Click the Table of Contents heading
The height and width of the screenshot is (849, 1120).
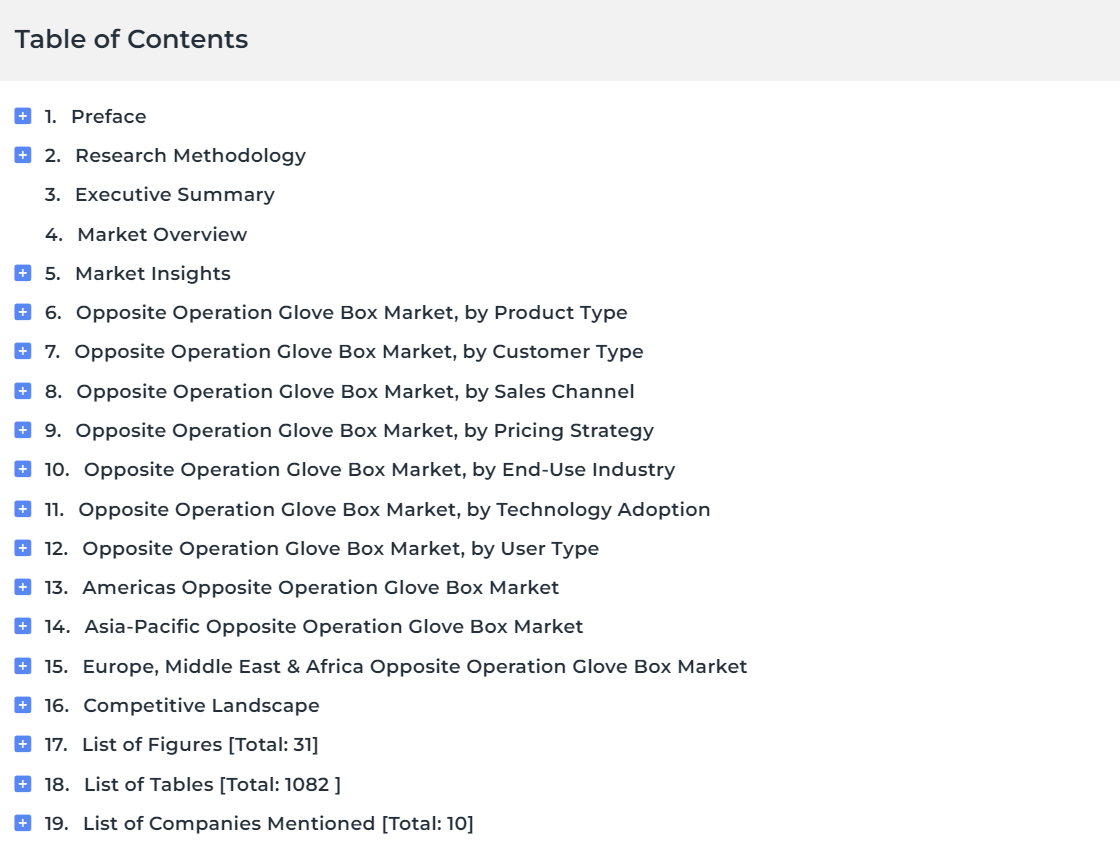(131, 39)
